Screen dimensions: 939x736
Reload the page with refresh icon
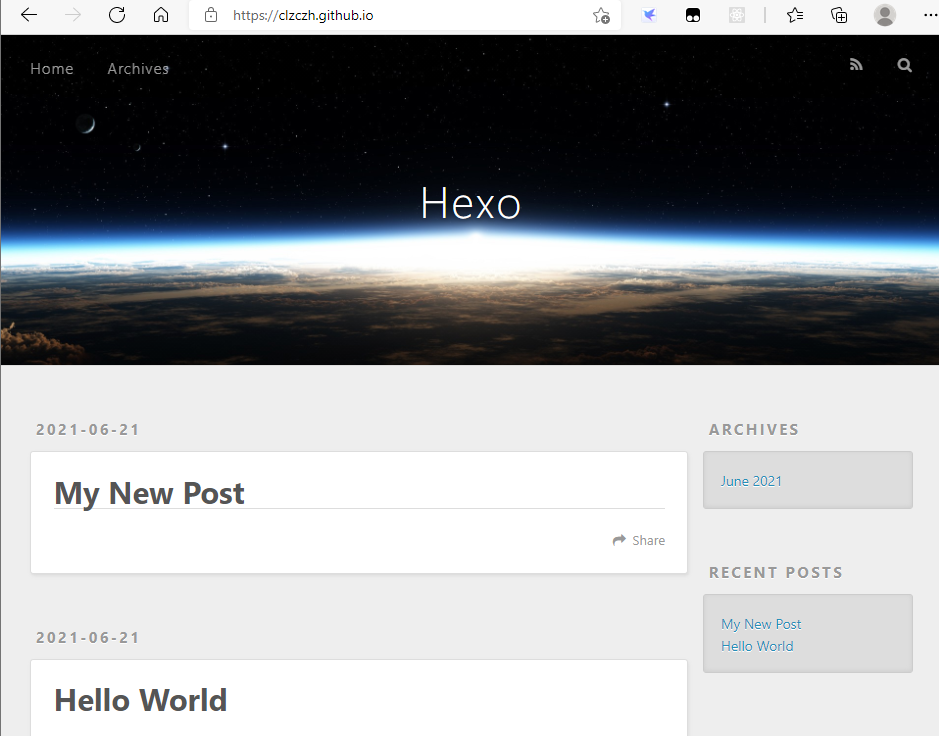pyautogui.click(x=117, y=15)
